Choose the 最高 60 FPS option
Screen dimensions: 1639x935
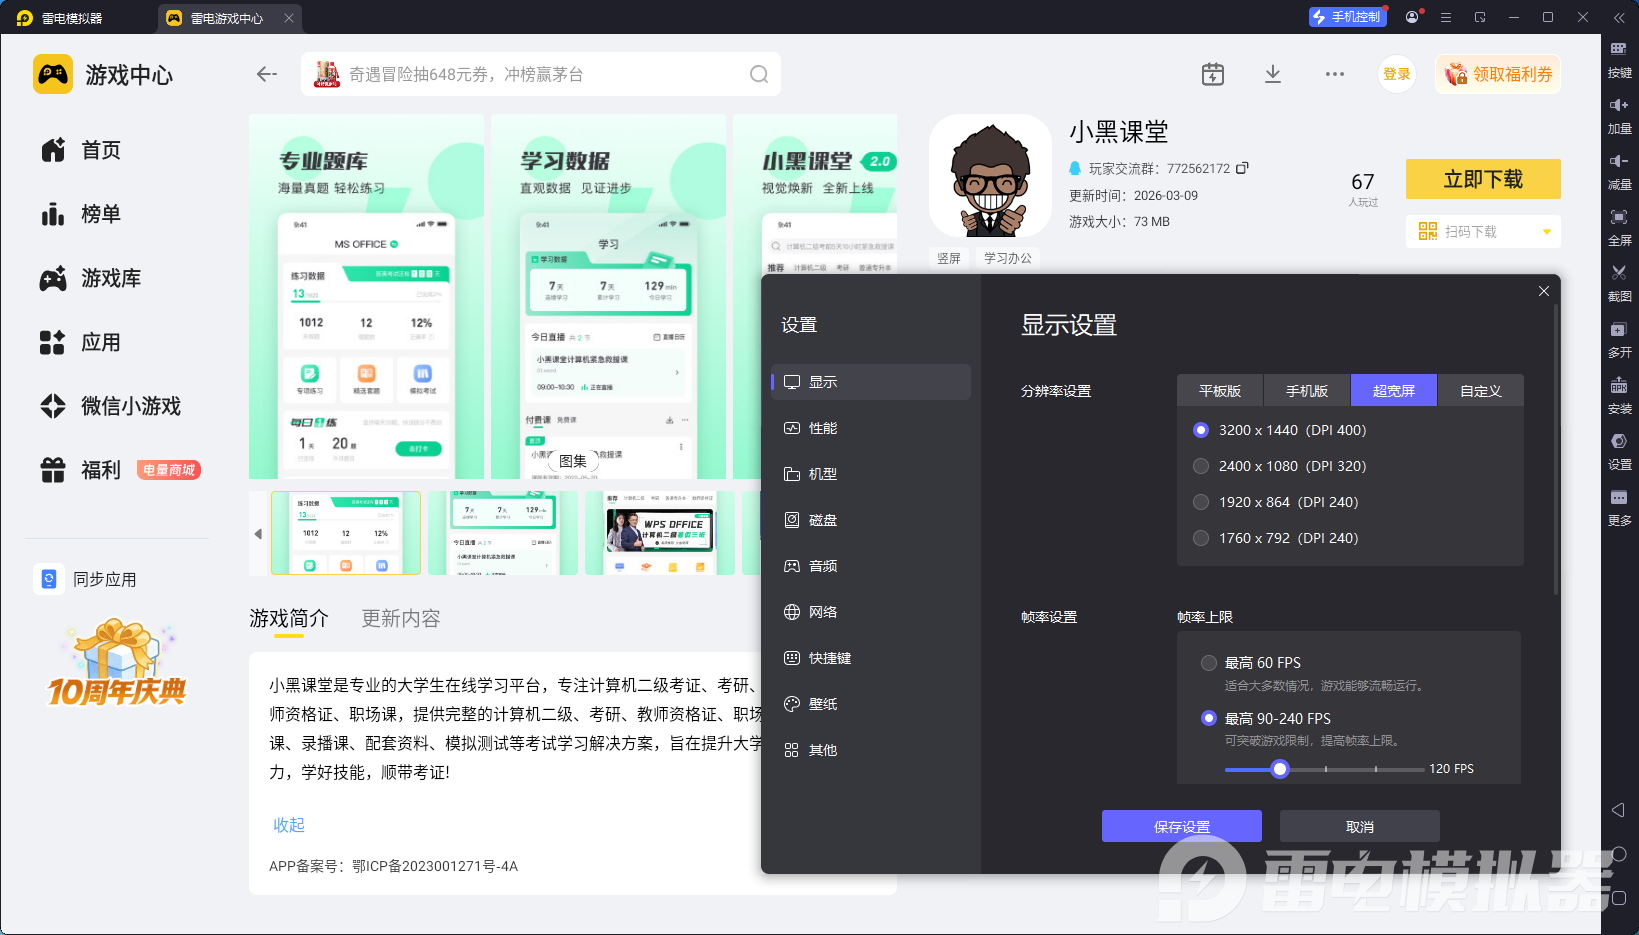pyautogui.click(x=1209, y=663)
